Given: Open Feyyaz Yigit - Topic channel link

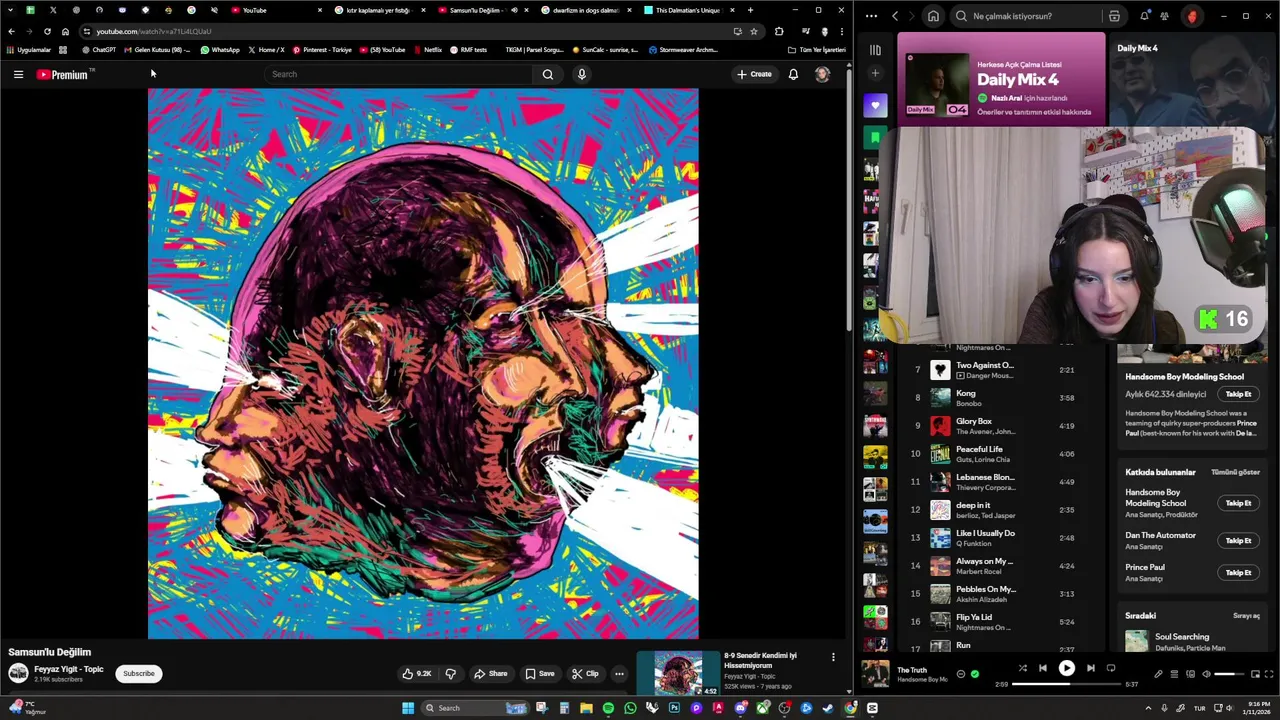Looking at the screenshot, I should (69, 669).
